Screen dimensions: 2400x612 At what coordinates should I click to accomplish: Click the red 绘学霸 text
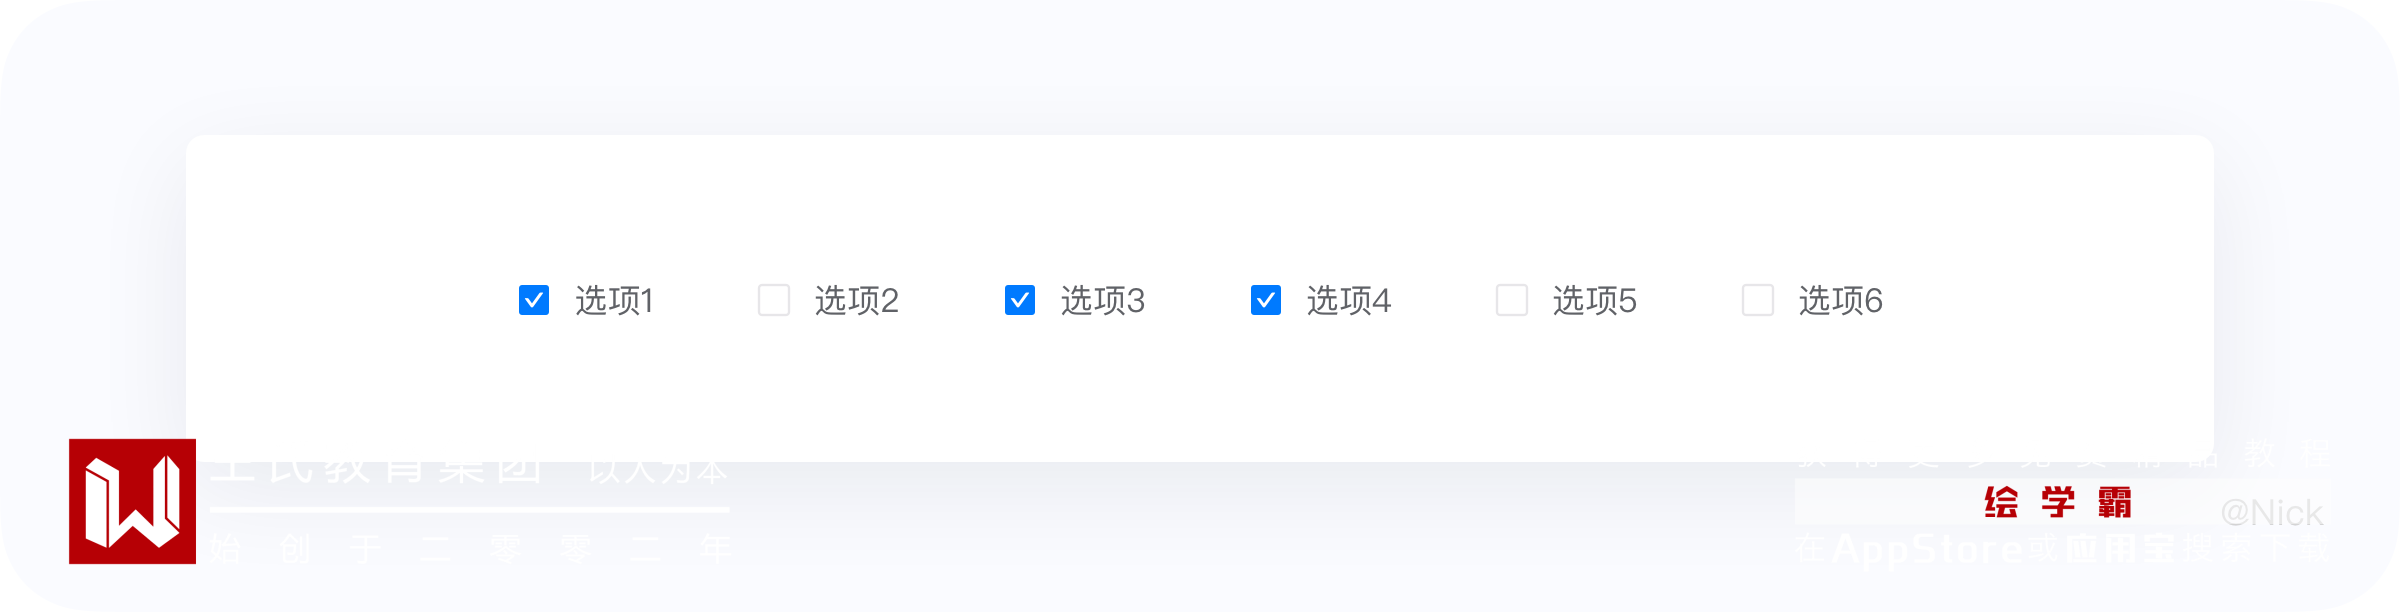coord(2058,502)
